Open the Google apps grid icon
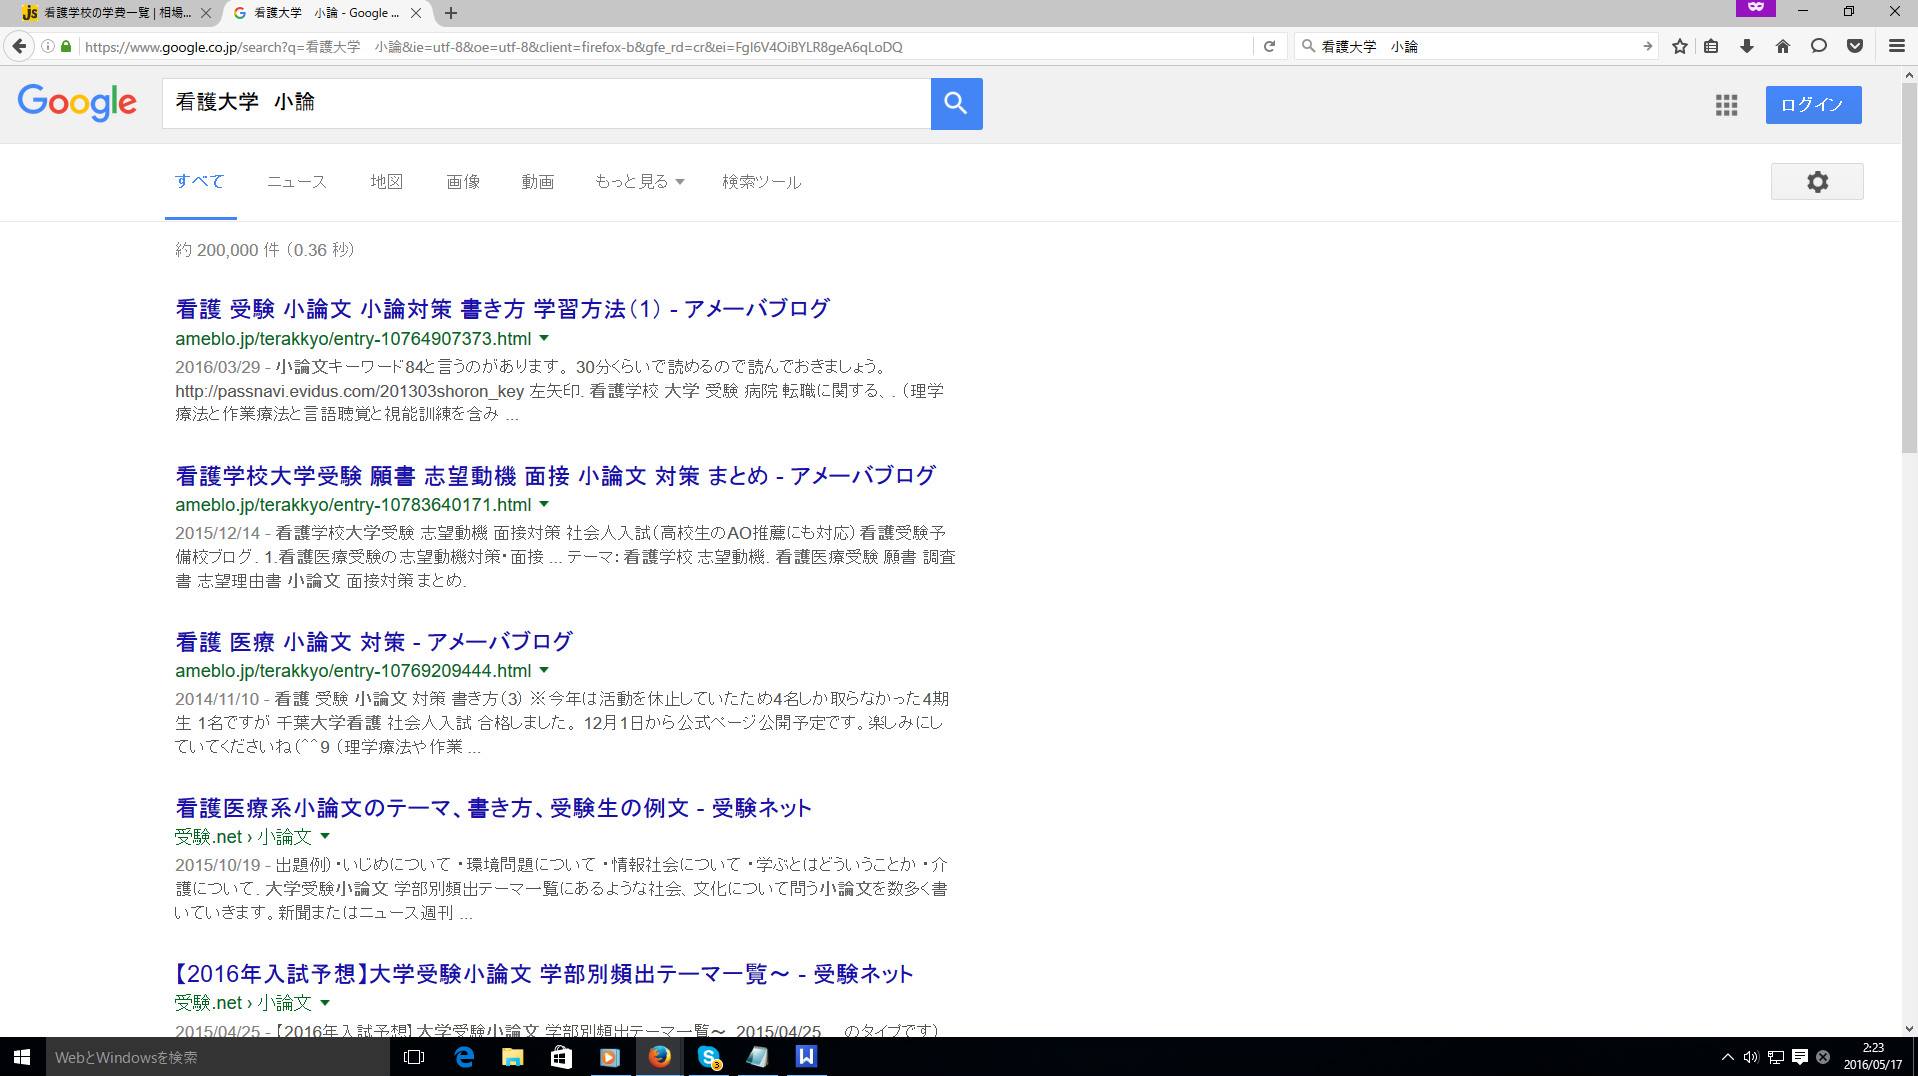The width and height of the screenshot is (1918, 1076). tap(1726, 105)
